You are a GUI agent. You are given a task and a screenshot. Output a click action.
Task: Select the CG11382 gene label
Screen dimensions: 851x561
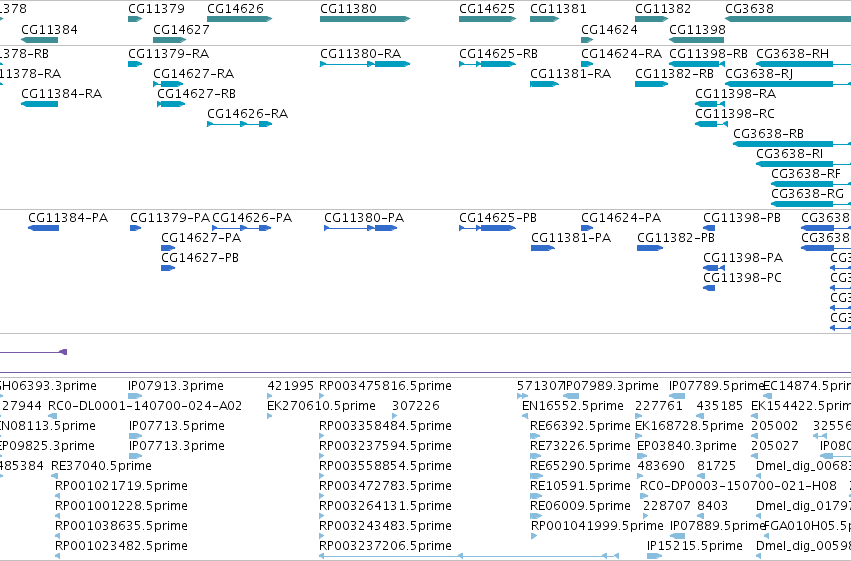(663, 9)
